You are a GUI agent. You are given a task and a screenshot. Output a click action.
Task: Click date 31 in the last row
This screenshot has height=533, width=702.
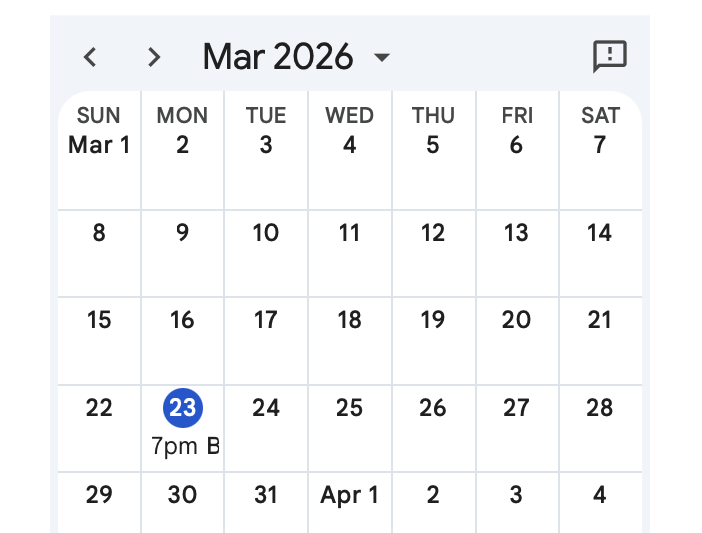(x=265, y=495)
